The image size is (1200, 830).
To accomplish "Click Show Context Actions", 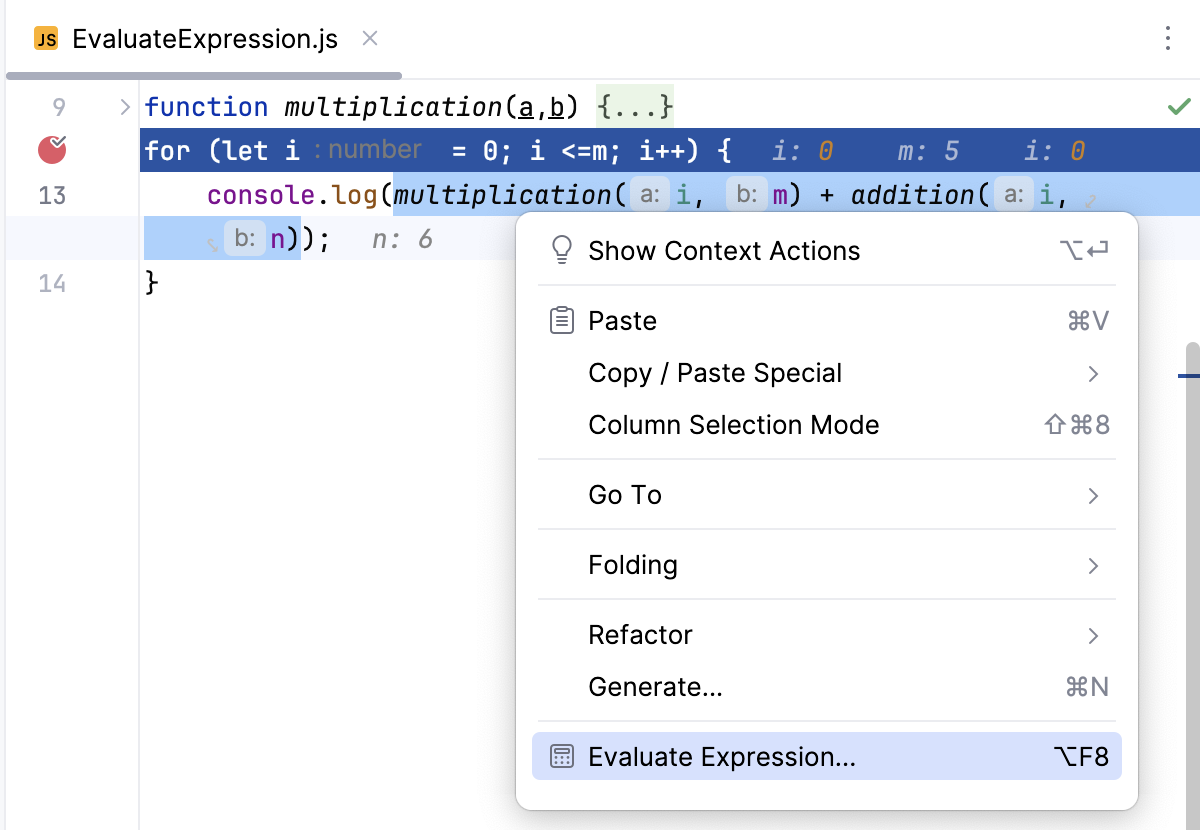I will point(724,249).
